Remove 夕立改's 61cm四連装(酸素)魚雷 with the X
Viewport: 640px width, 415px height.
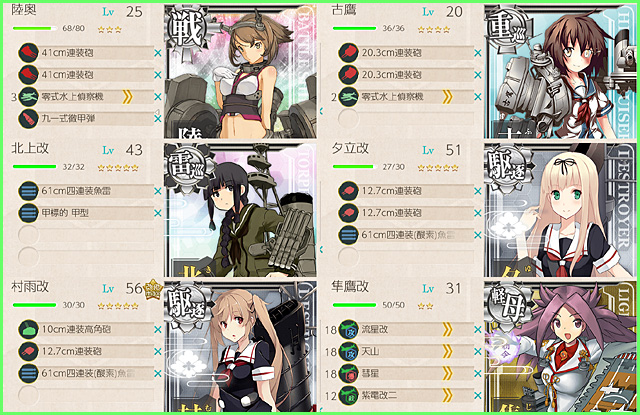pyautogui.click(x=478, y=235)
